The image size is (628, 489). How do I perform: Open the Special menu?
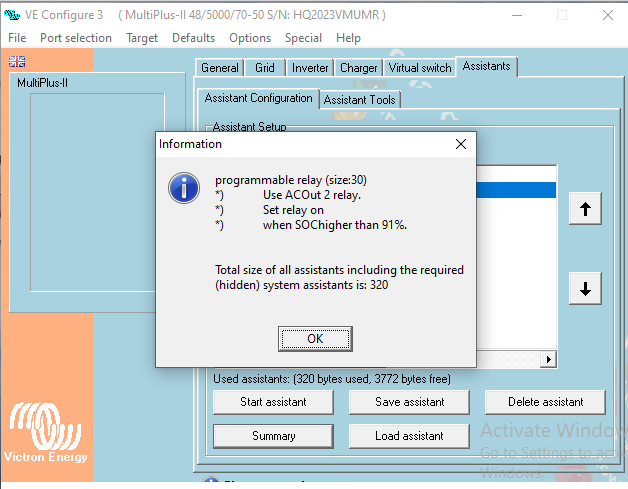coord(303,38)
